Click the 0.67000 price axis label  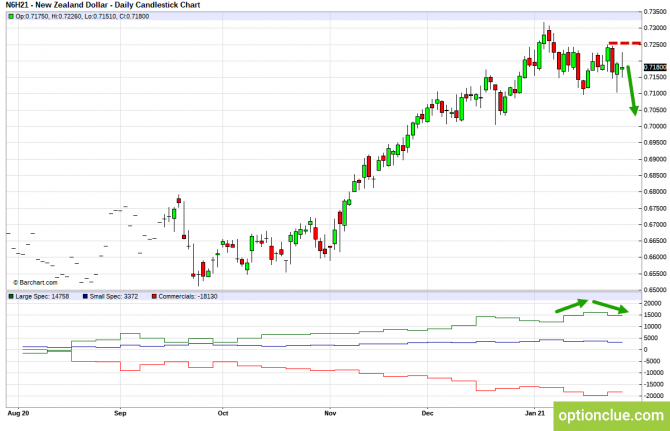tap(655, 224)
